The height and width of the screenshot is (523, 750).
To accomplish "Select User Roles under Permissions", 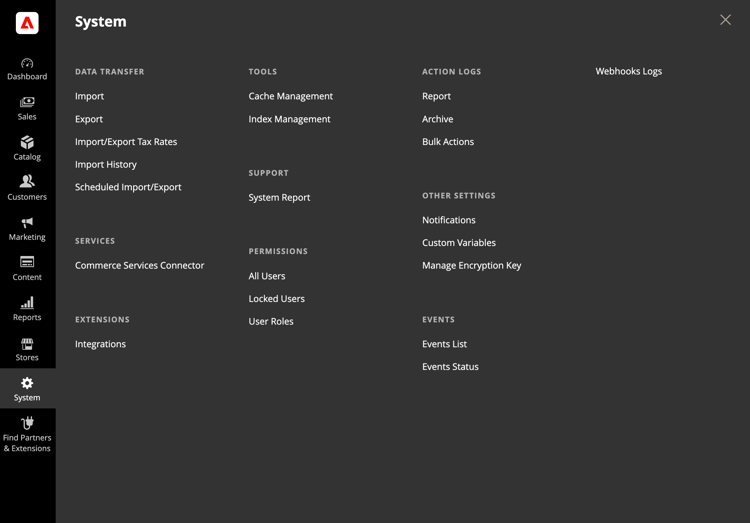I will [x=271, y=322].
